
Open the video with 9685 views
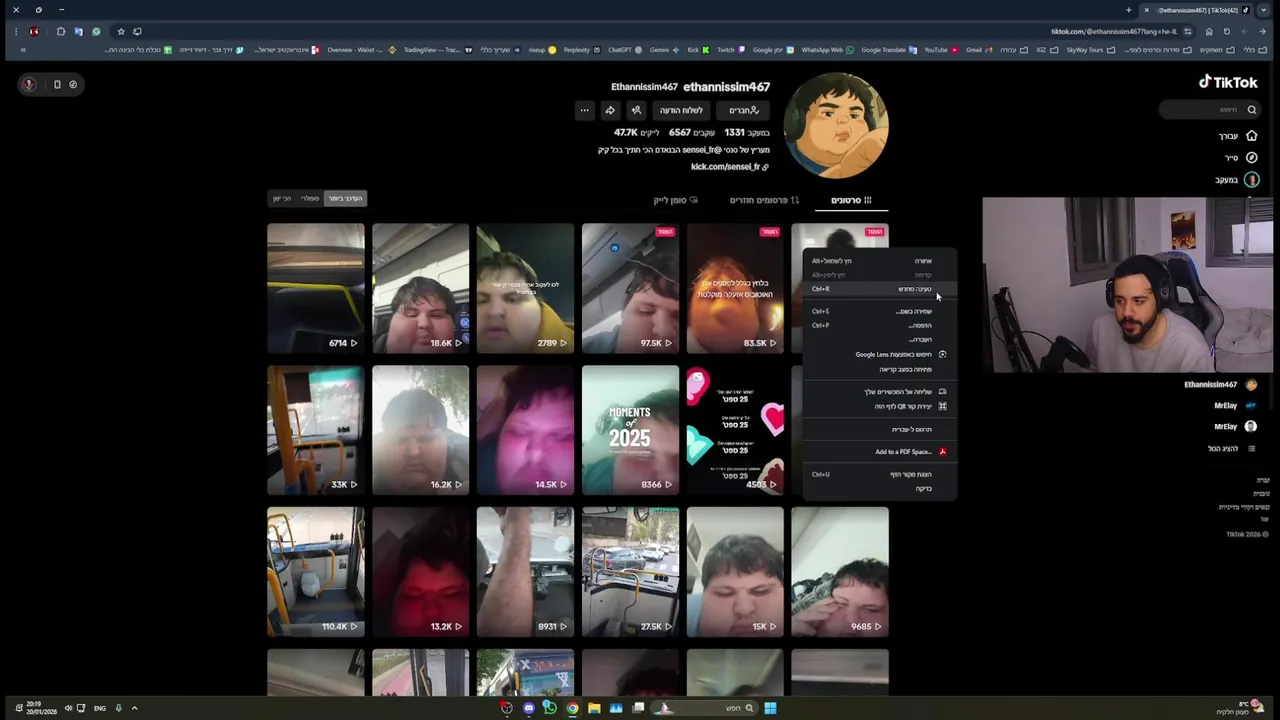coord(840,572)
